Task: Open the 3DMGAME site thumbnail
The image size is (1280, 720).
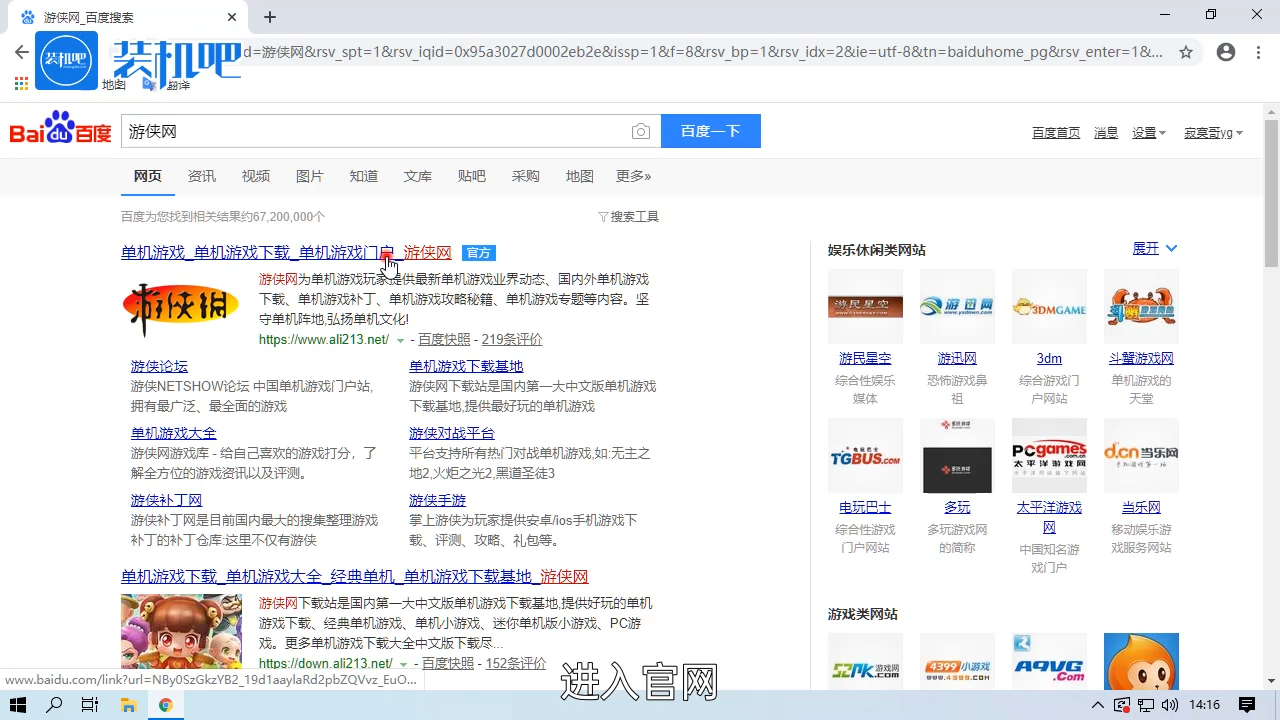Action: (1049, 307)
